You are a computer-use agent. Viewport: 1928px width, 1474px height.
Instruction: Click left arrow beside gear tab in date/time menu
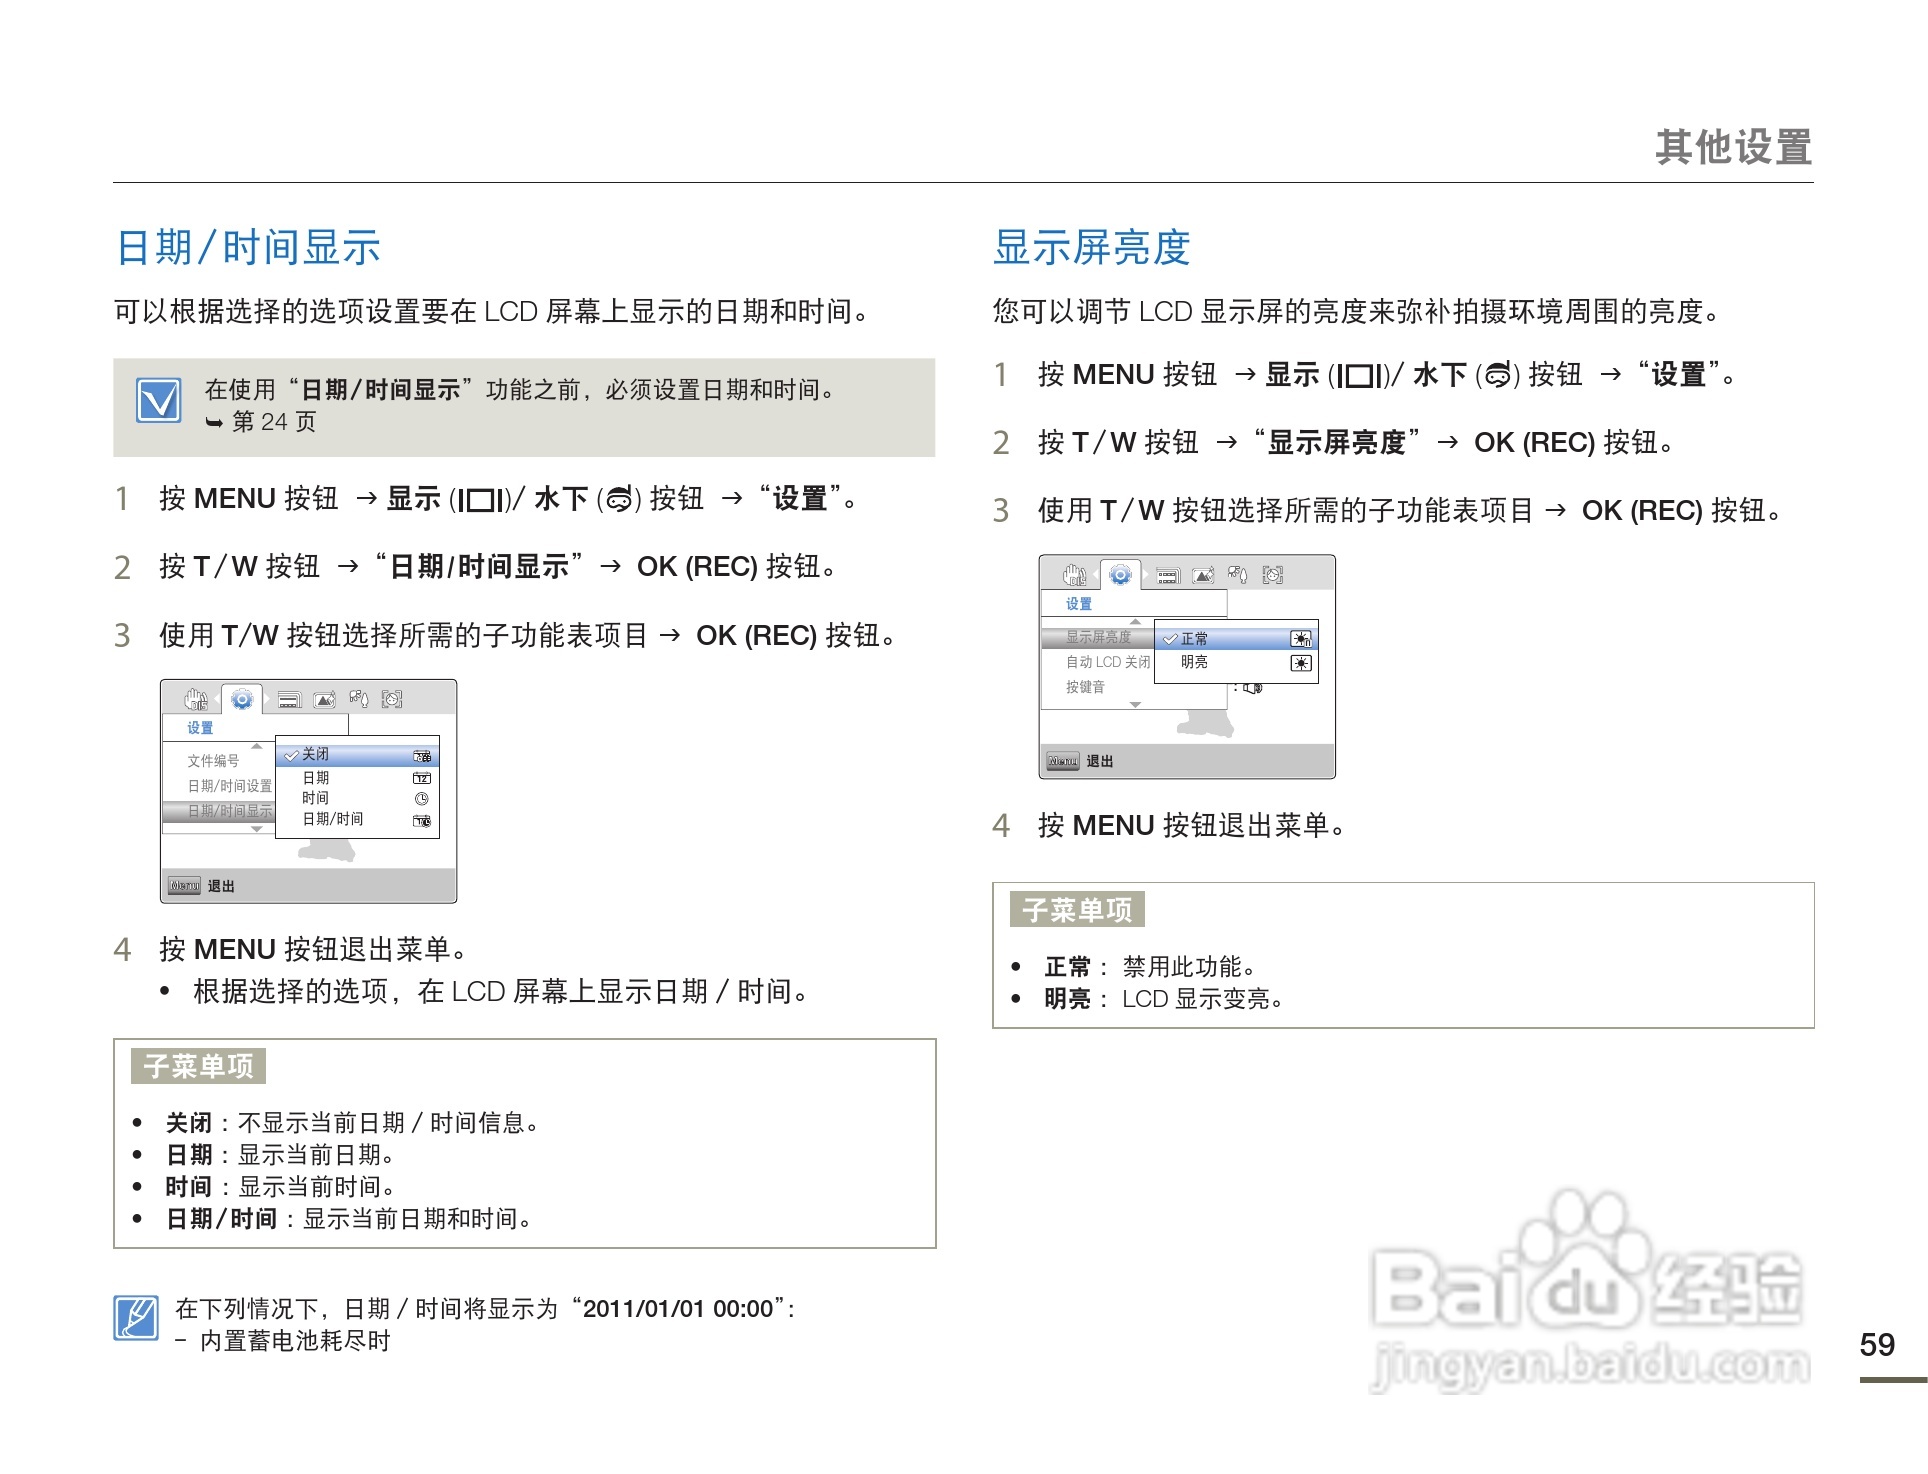click(x=219, y=699)
